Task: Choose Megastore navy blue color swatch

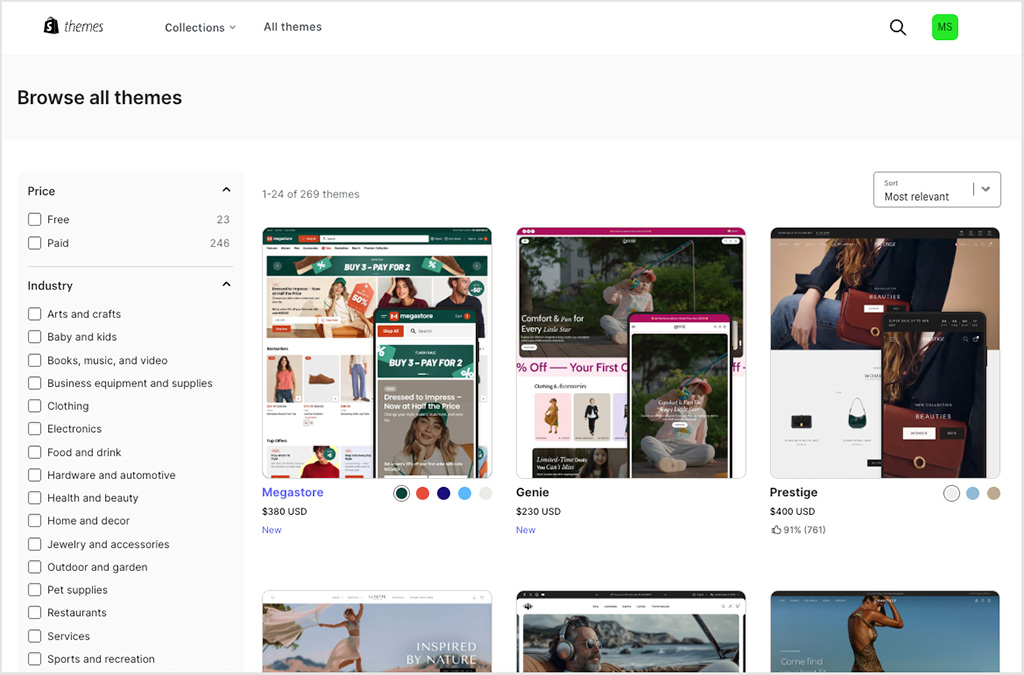Action: coord(443,494)
